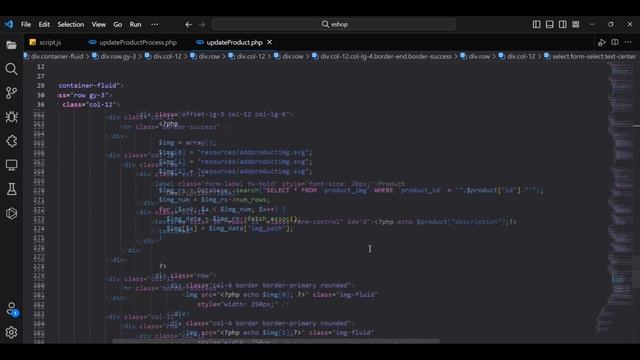
Task: Split the editor to the right
Action: [615, 42]
